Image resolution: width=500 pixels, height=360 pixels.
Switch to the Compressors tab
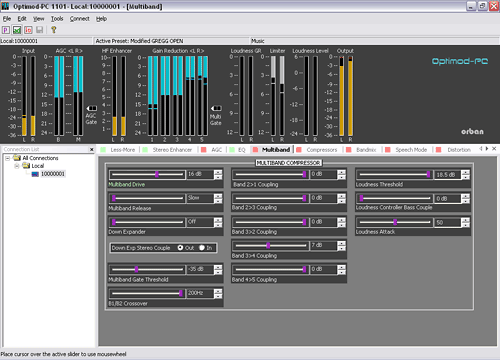pyautogui.click(x=322, y=150)
